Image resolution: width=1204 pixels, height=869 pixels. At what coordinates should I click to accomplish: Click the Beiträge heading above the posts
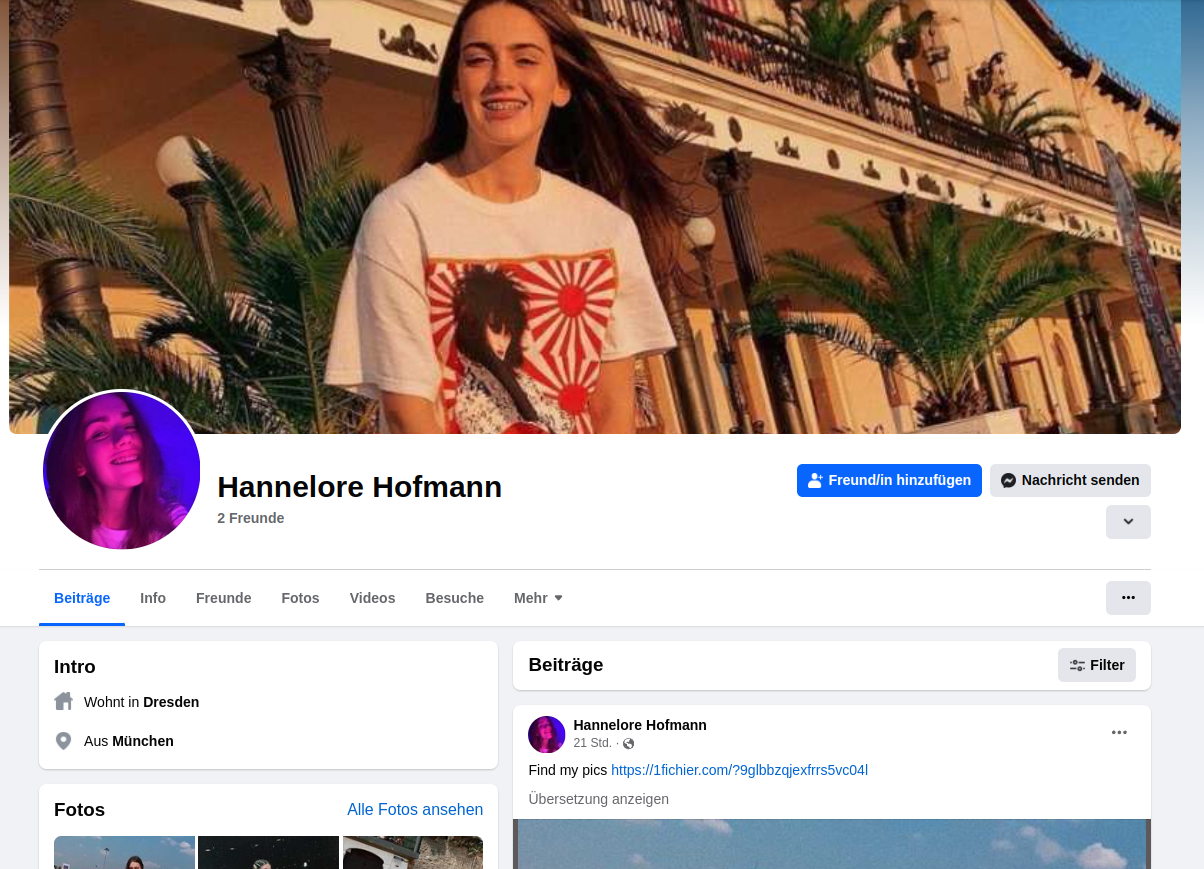[x=566, y=665]
